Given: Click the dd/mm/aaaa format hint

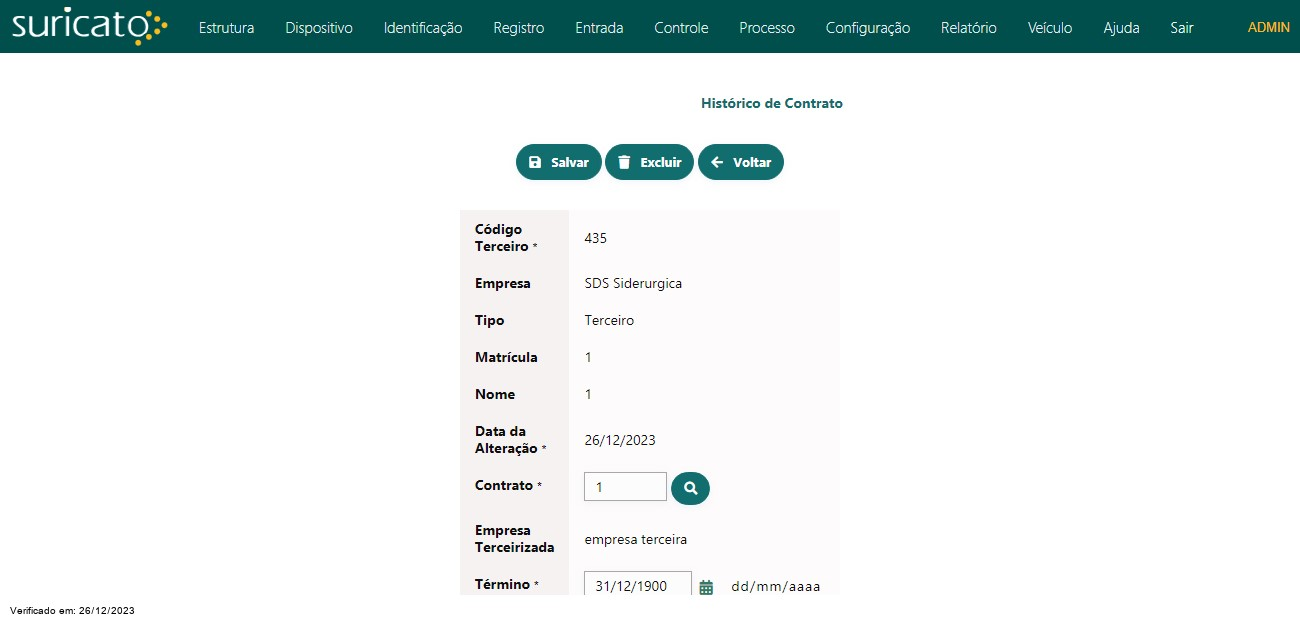Looking at the screenshot, I should click(x=776, y=586).
